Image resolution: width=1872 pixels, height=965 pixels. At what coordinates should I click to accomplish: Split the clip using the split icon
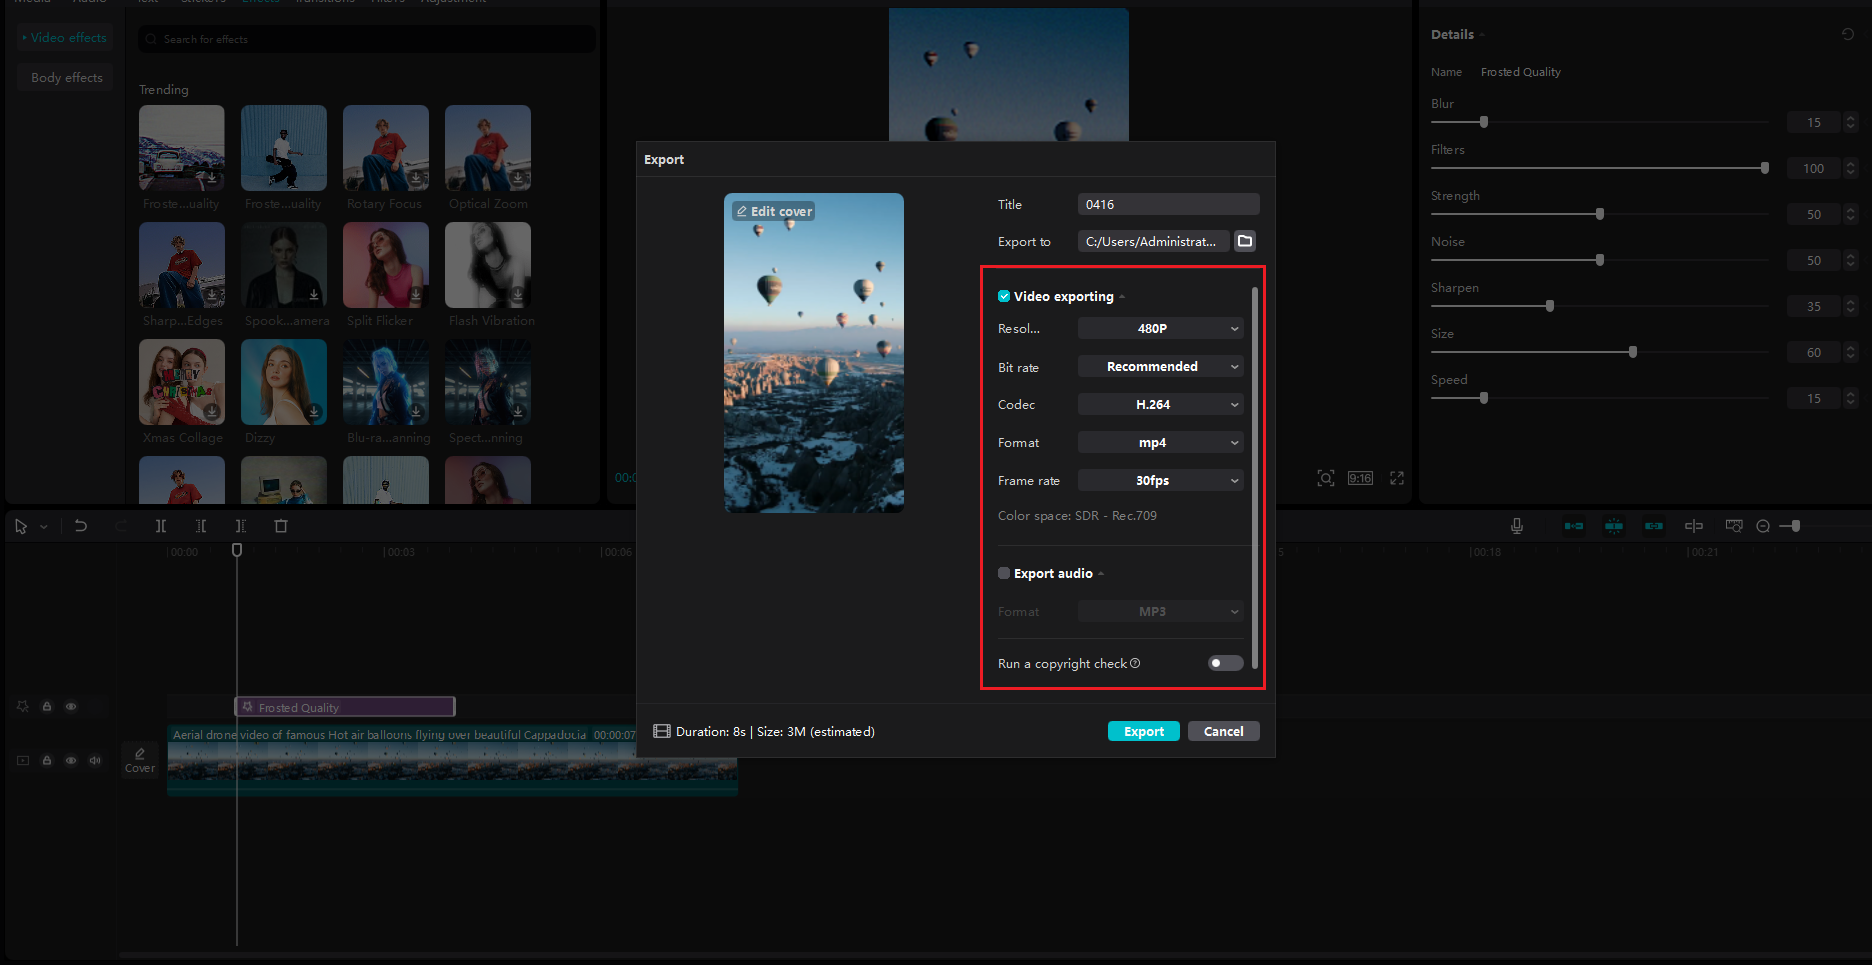tap(161, 525)
